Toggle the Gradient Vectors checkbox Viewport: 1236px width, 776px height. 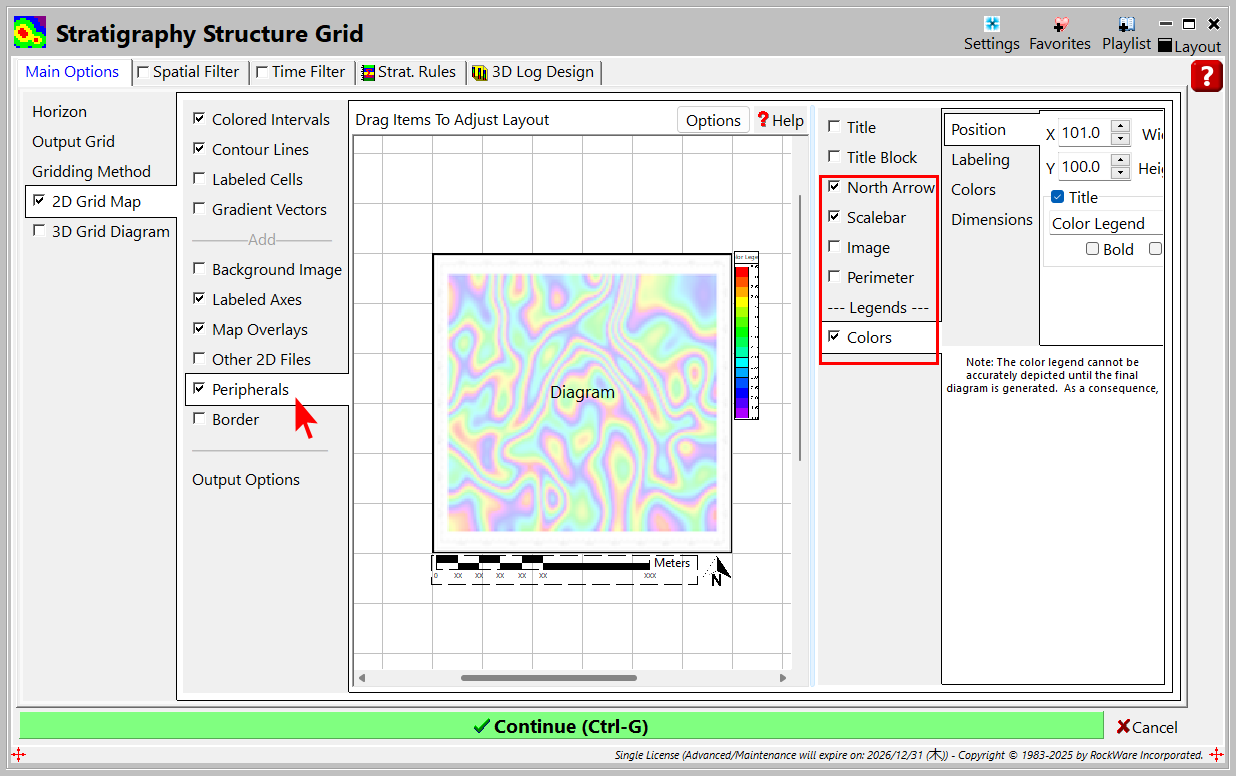[x=200, y=209]
